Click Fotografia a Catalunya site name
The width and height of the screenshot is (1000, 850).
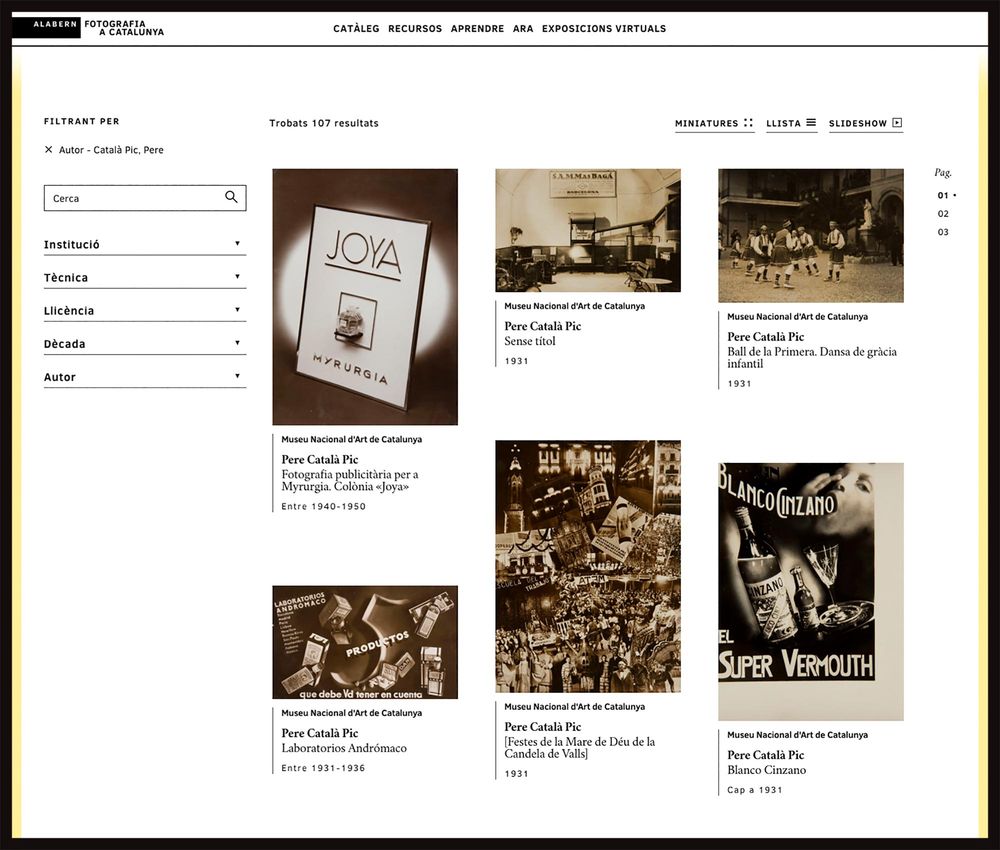click(x=124, y=27)
